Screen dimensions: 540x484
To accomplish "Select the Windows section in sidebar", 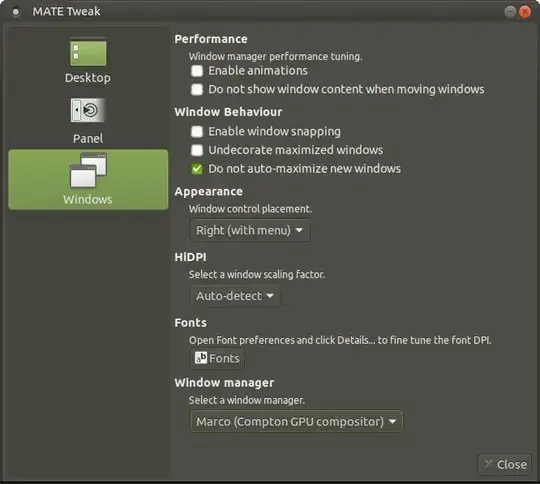I will click(x=88, y=179).
